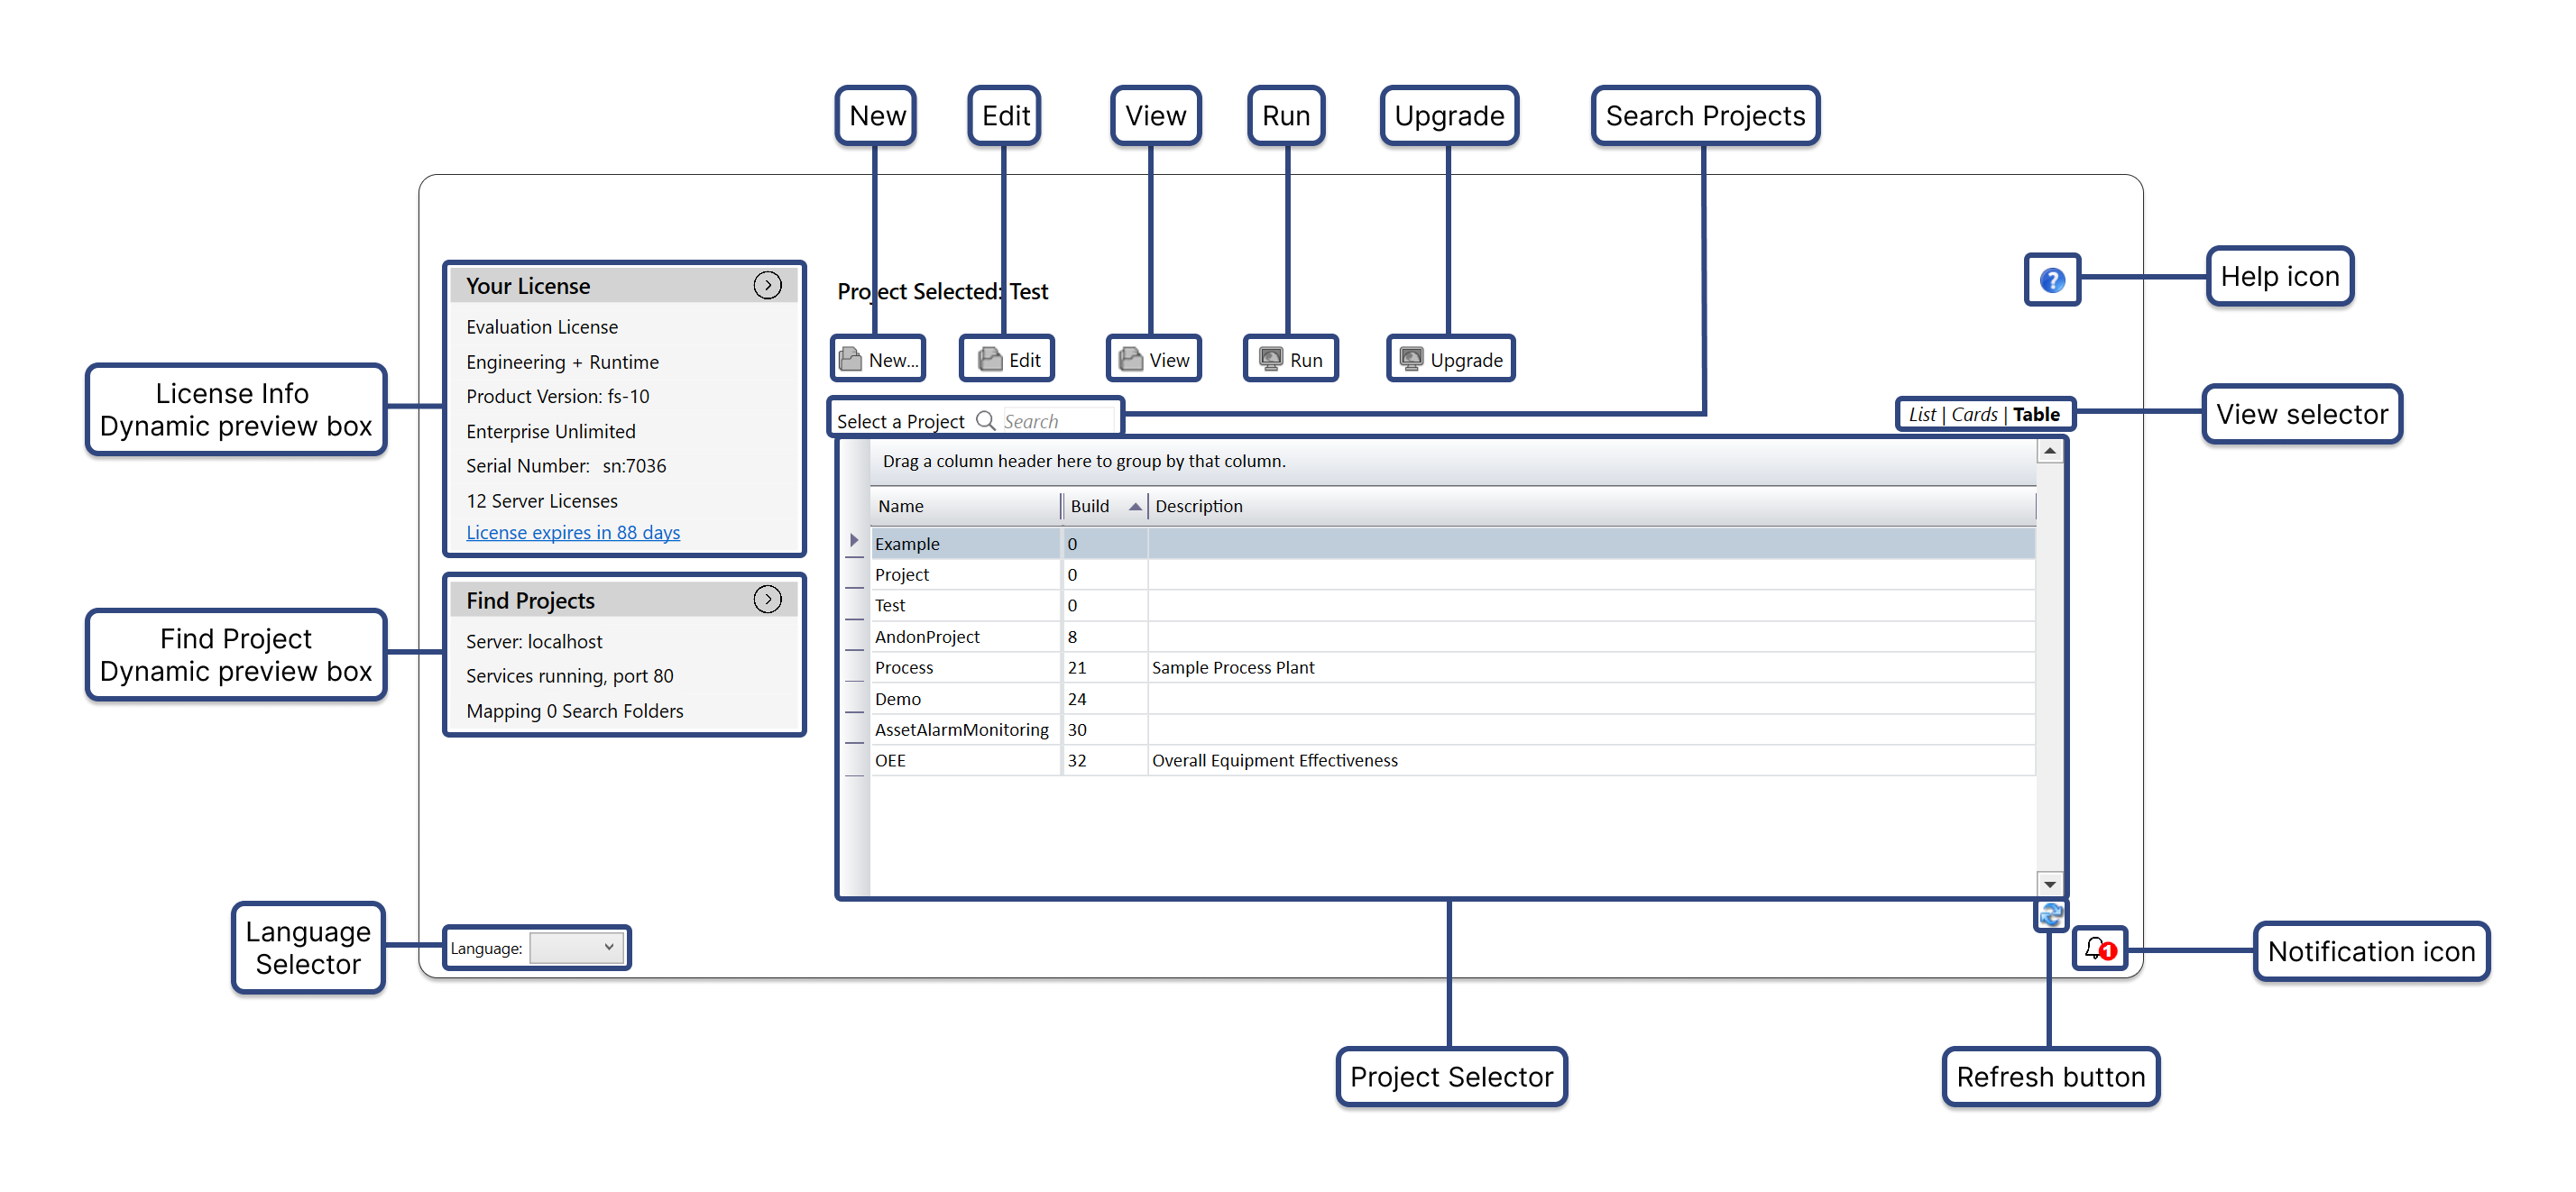Expand the Your License panel arrow
Screen dimensions: 2576x1192
(767, 286)
